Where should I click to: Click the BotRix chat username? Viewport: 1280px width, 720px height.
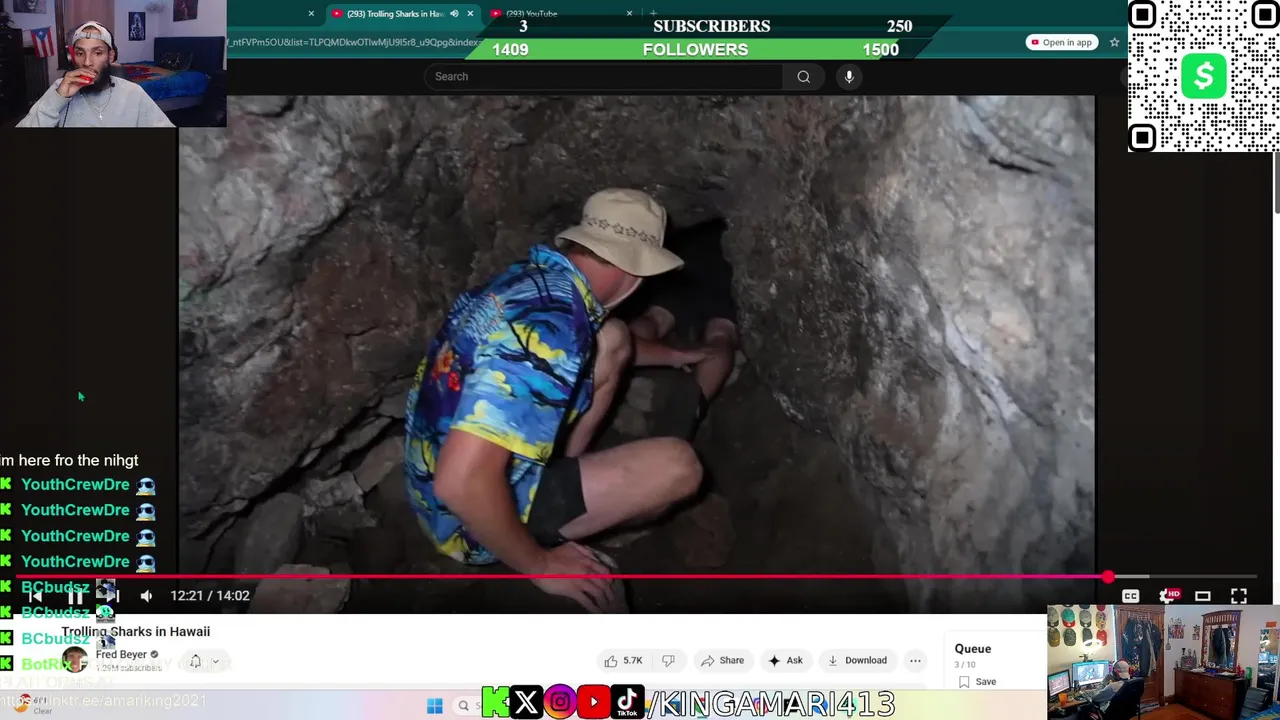[x=46, y=664]
